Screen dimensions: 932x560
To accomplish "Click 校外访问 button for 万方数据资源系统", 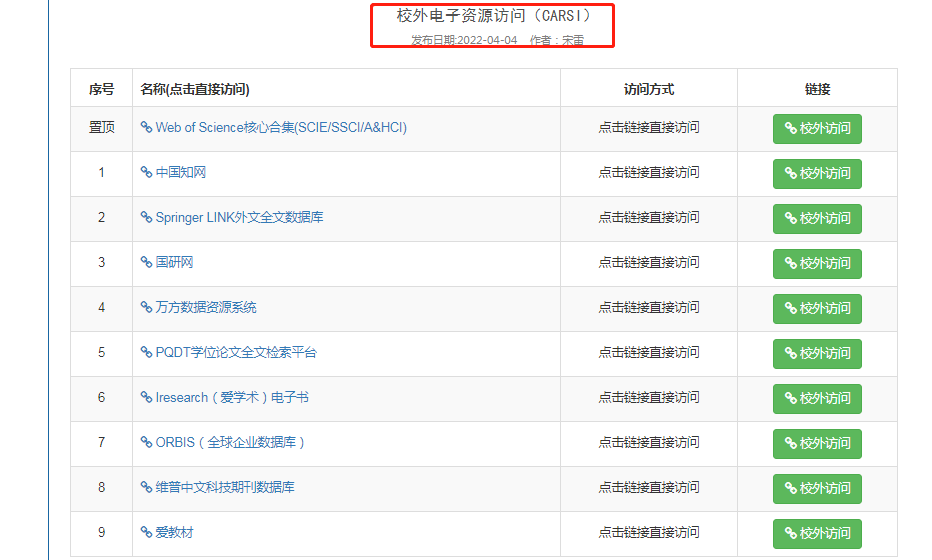I will pyautogui.click(x=817, y=309).
